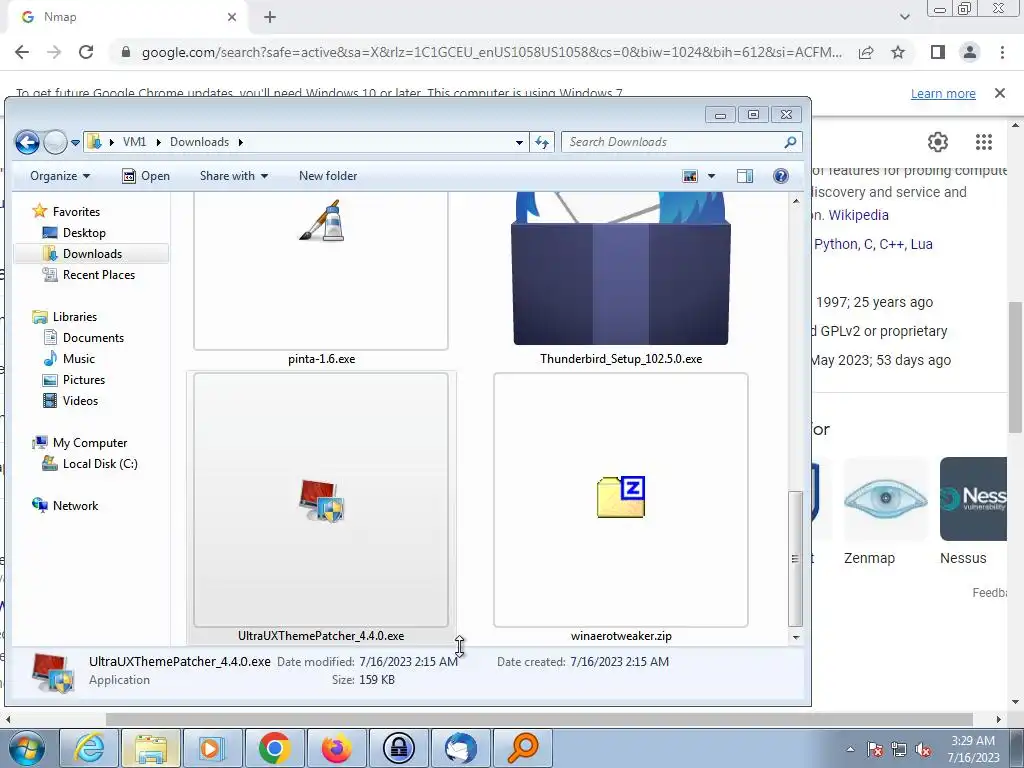Toggle the preview pane
1024x768 pixels.
pos(744,176)
